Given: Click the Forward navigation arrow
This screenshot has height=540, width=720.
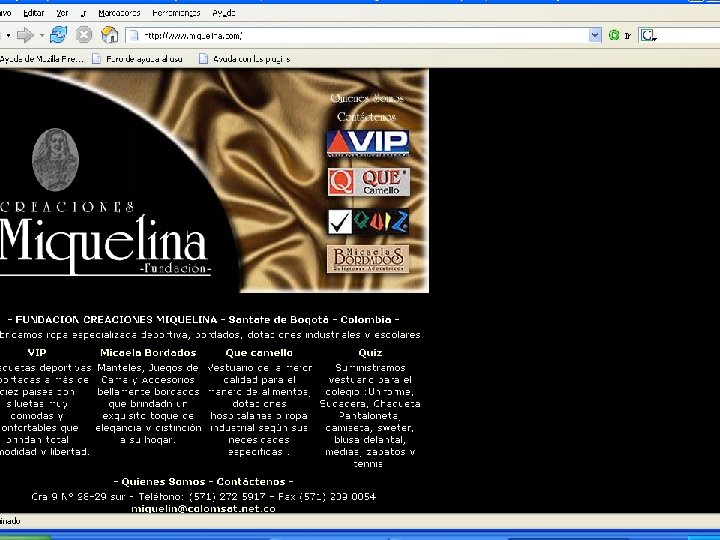Looking at the screenshot, I should (25, 35).
